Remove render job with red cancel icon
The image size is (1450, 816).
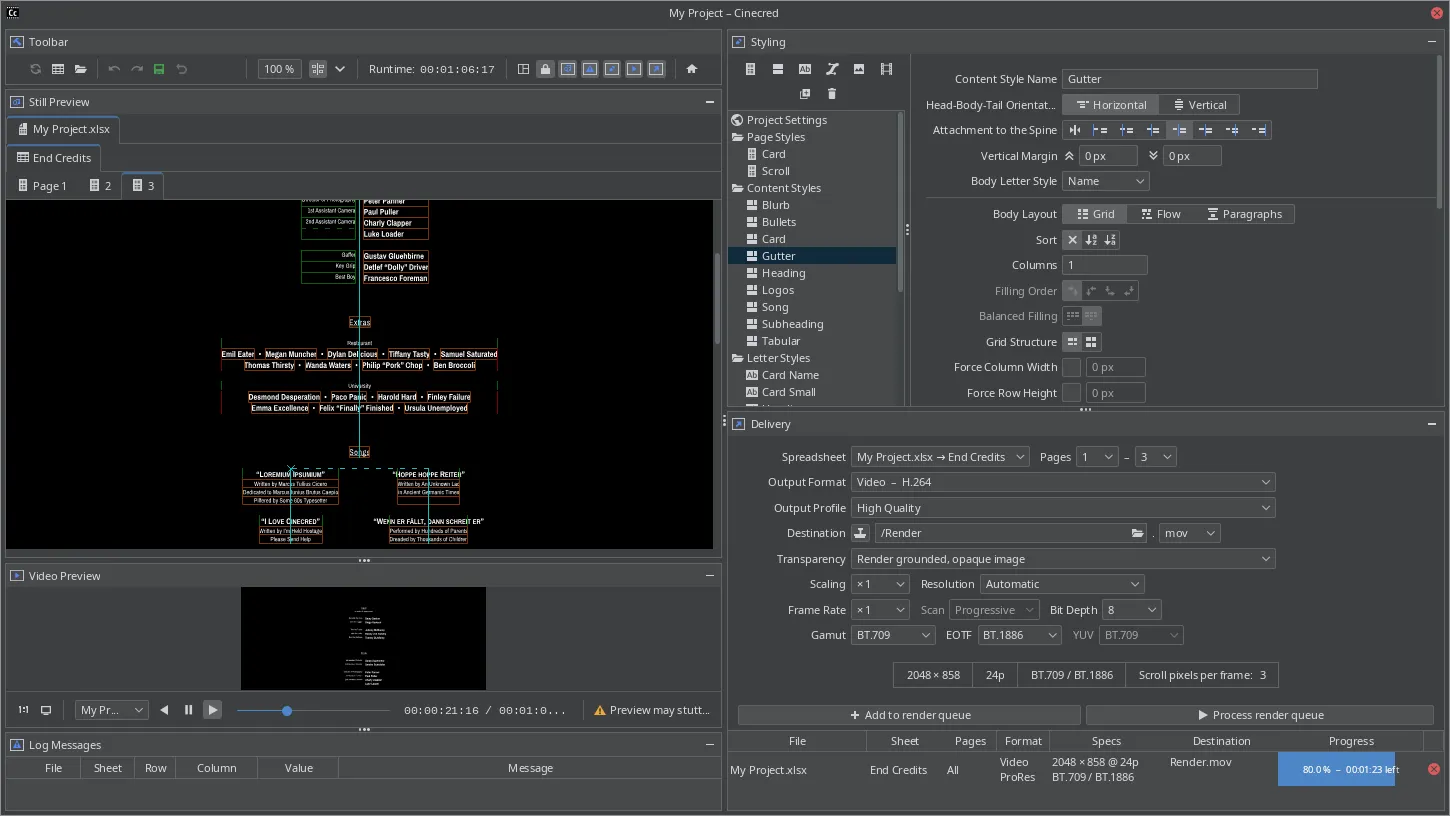tap(1434, 769)
